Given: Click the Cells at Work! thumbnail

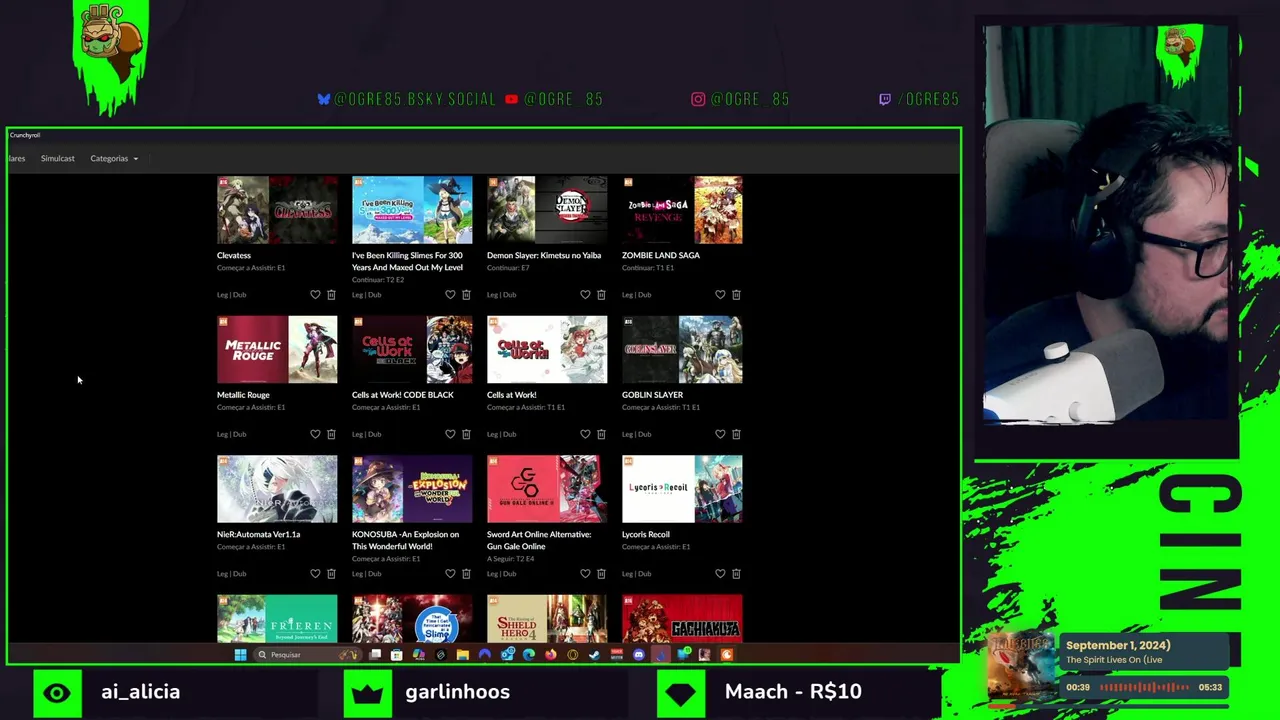Looking at the screenshot, I should point(547,350).
